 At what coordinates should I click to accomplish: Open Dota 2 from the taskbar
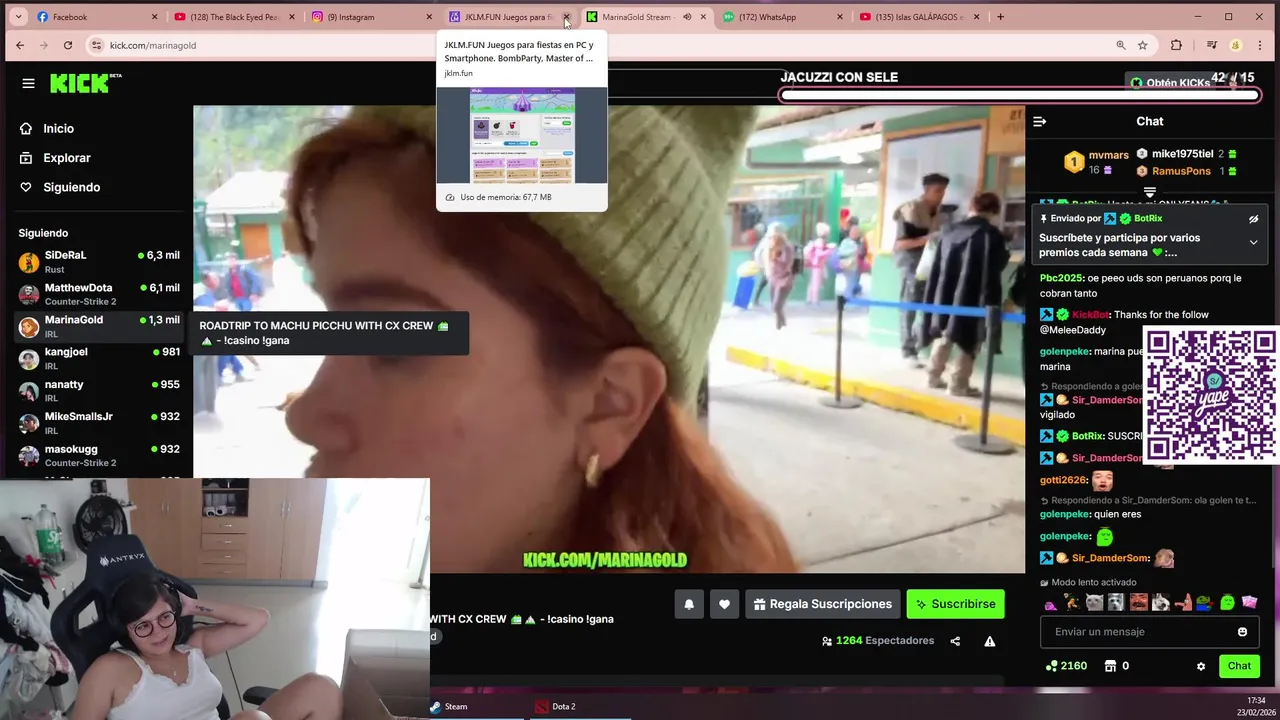[x=556, y=706]
